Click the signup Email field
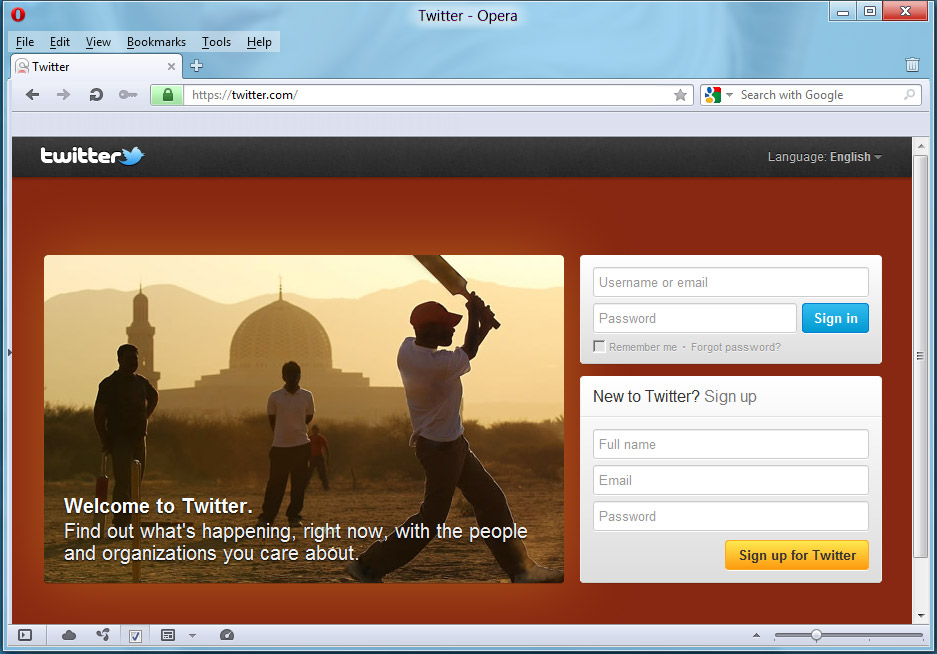937x654 pixels. coord(730,480)
